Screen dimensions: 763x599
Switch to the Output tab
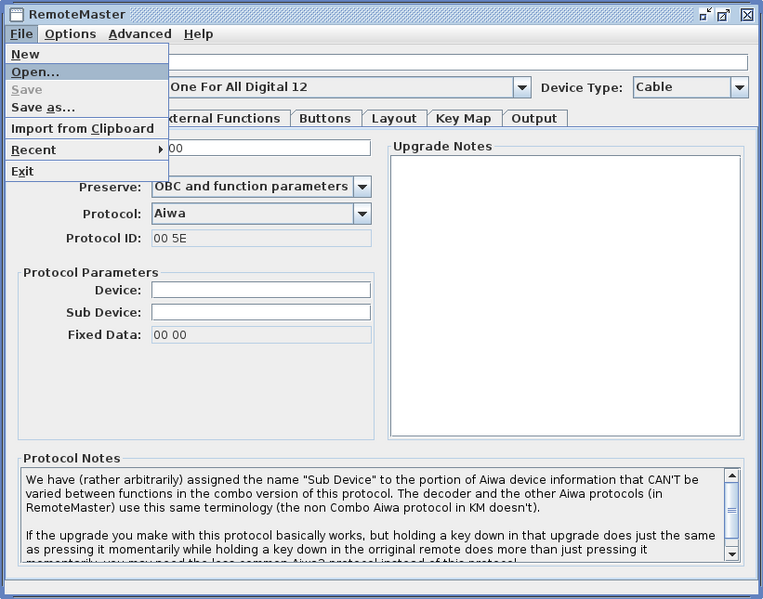(534, 118)
